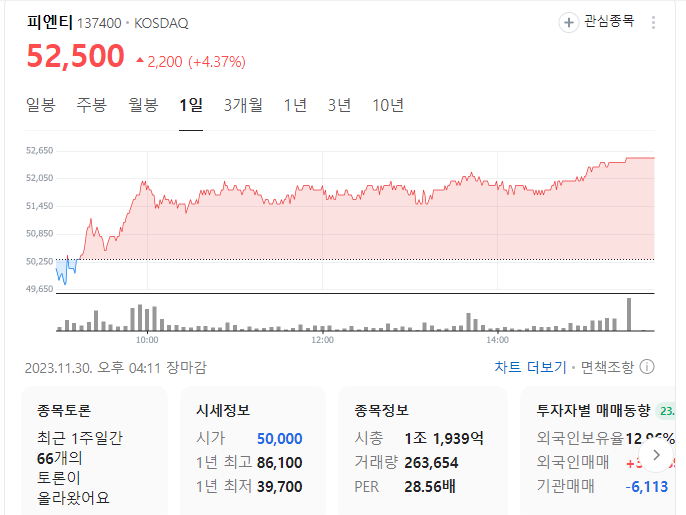This screenshot has height=515, width=686.
Task: Add stock with the 관심종목 plus icon
Action: (x=568, y=22)
